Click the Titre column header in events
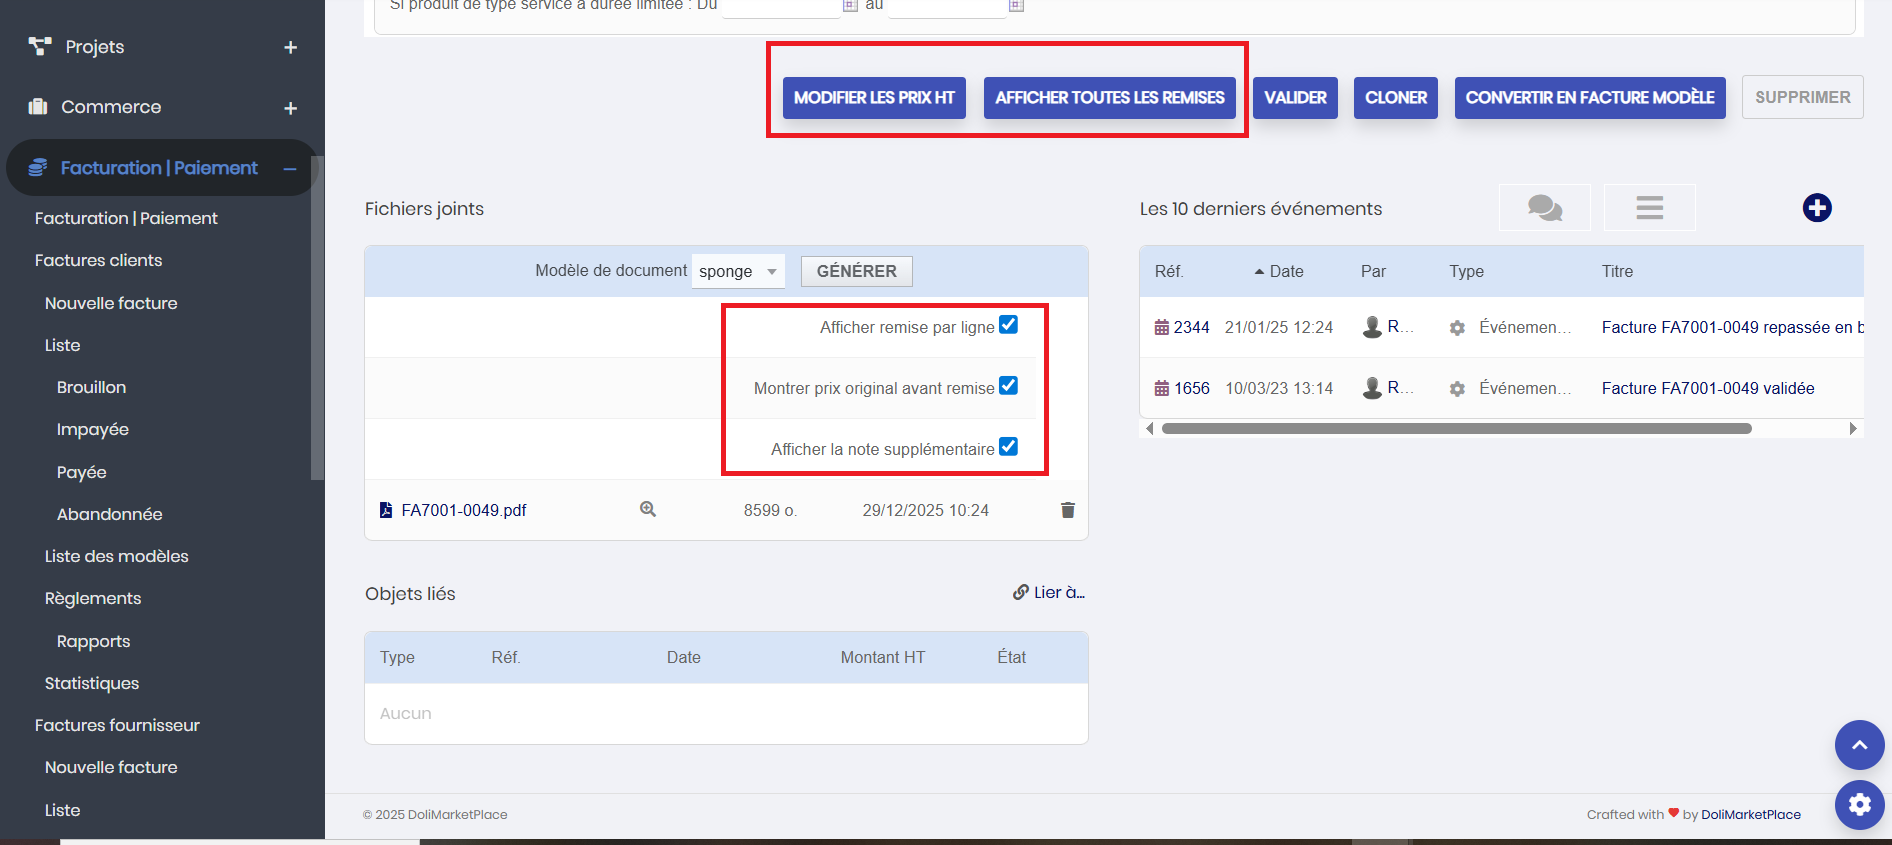 click(1617, 271)
